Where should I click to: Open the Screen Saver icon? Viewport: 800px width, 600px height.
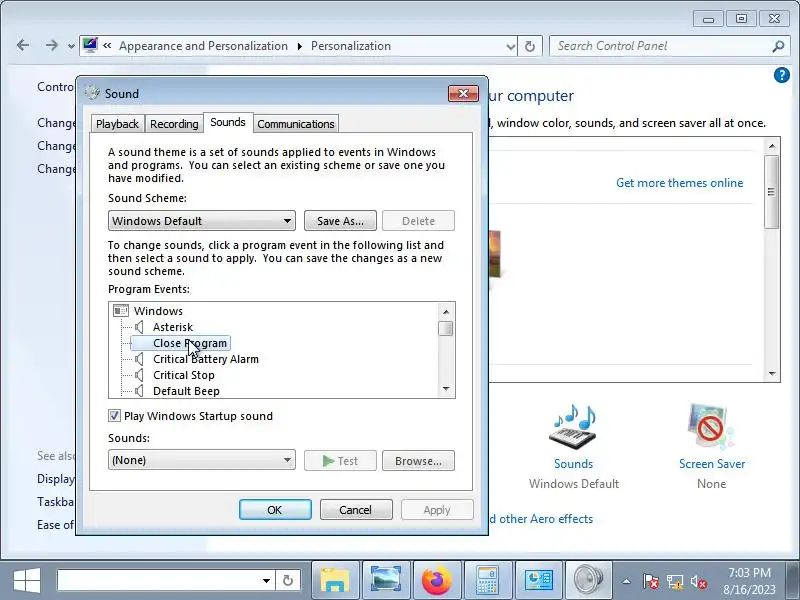[711, 428]
